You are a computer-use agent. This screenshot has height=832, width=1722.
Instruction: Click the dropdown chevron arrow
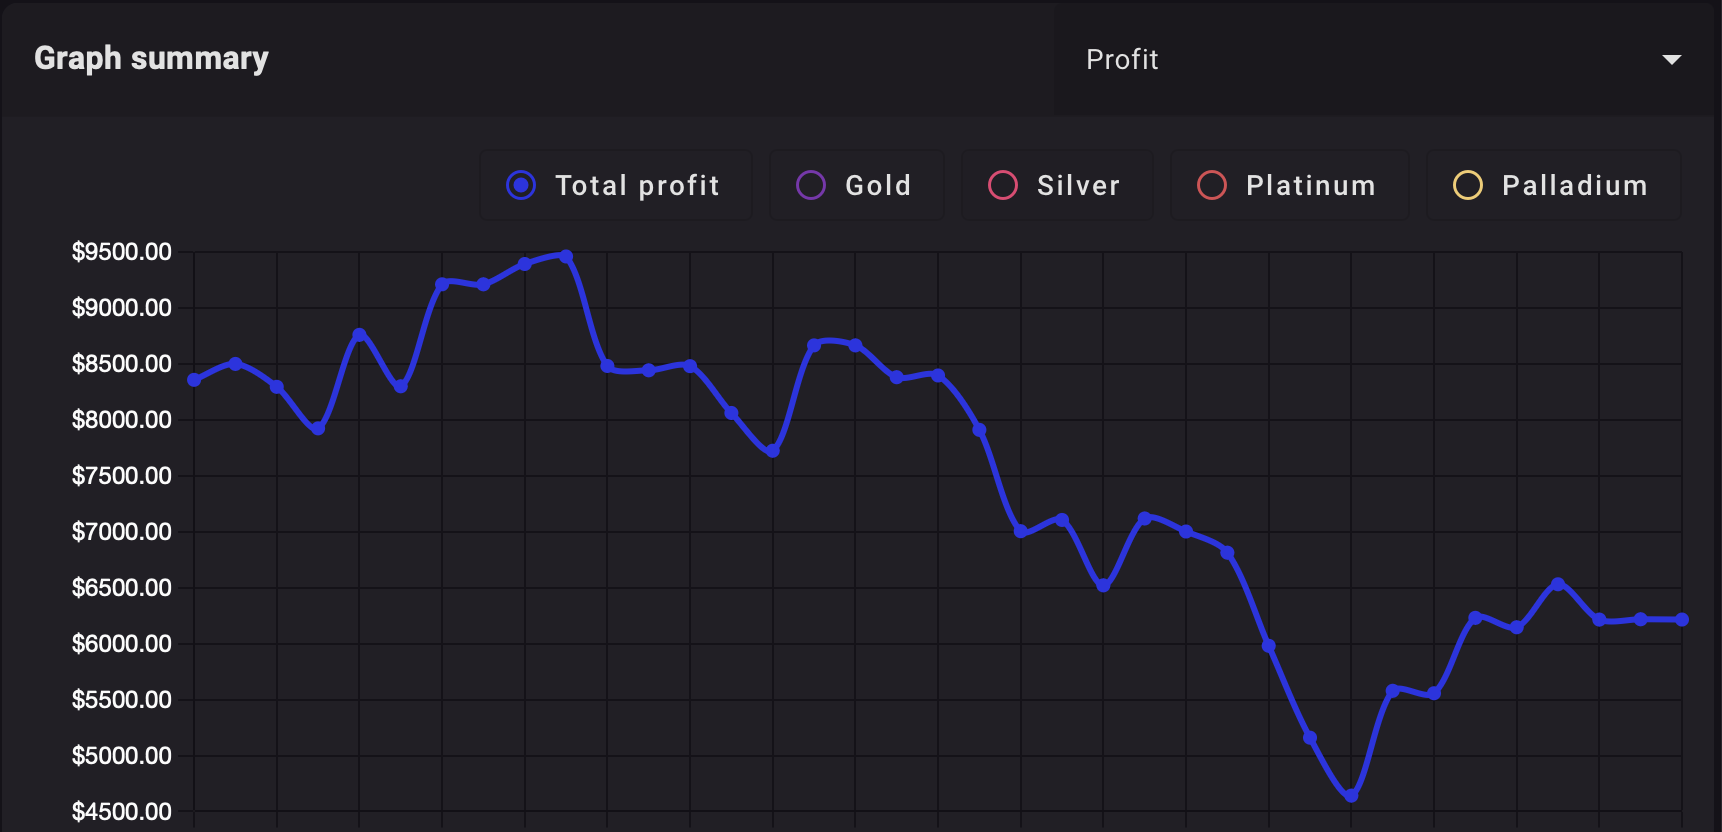click(1671, 59)
